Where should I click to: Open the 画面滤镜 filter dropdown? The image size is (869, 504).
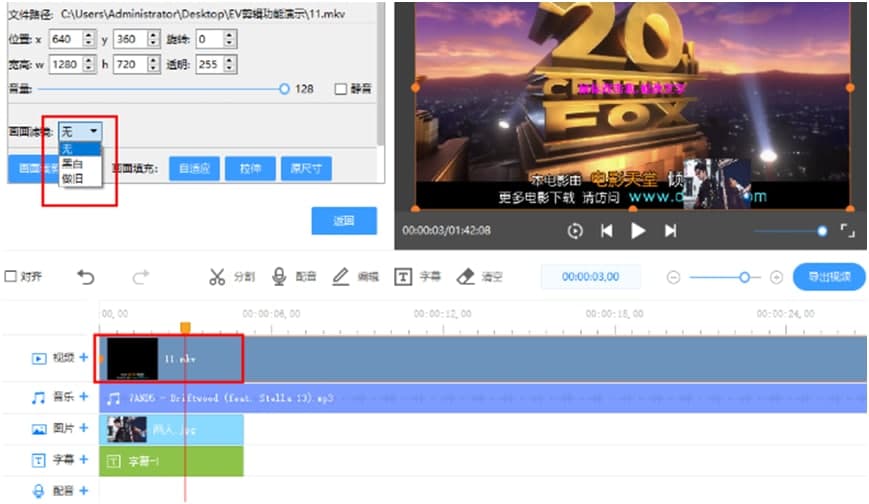80,131
